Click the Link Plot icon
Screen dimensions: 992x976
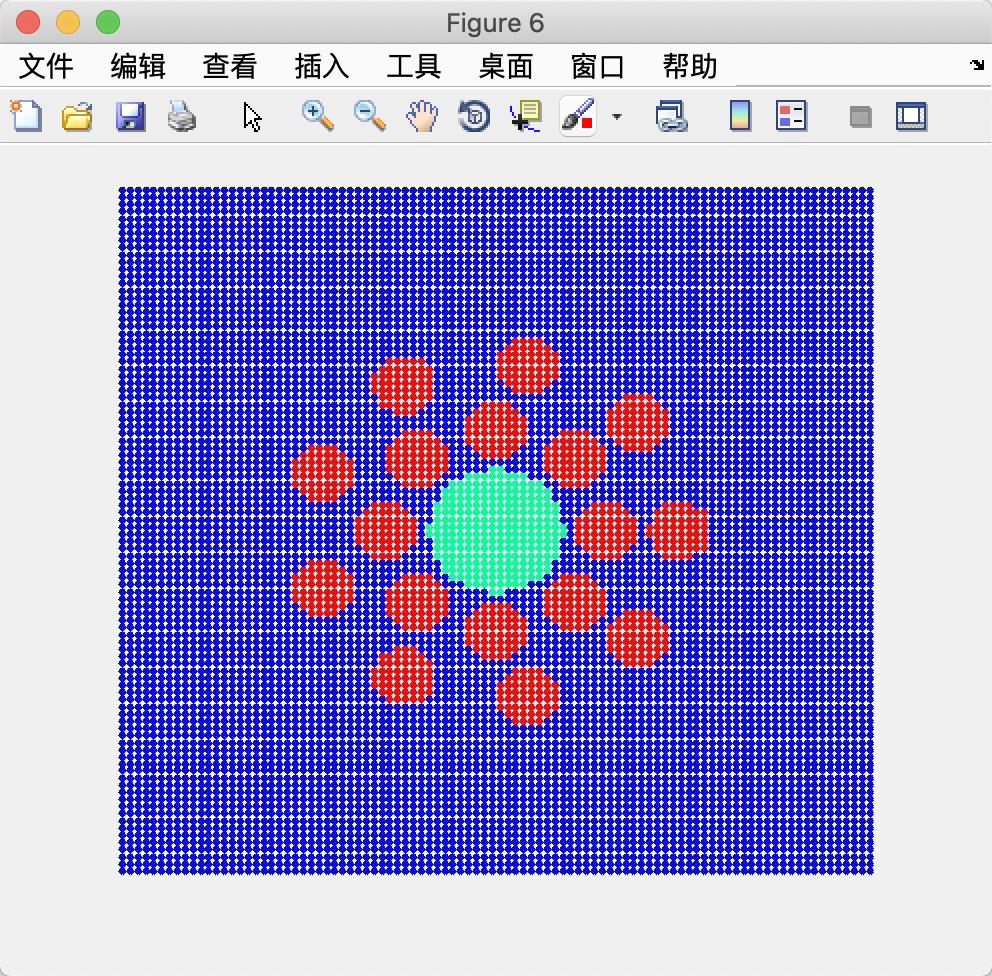coord(672,116)
